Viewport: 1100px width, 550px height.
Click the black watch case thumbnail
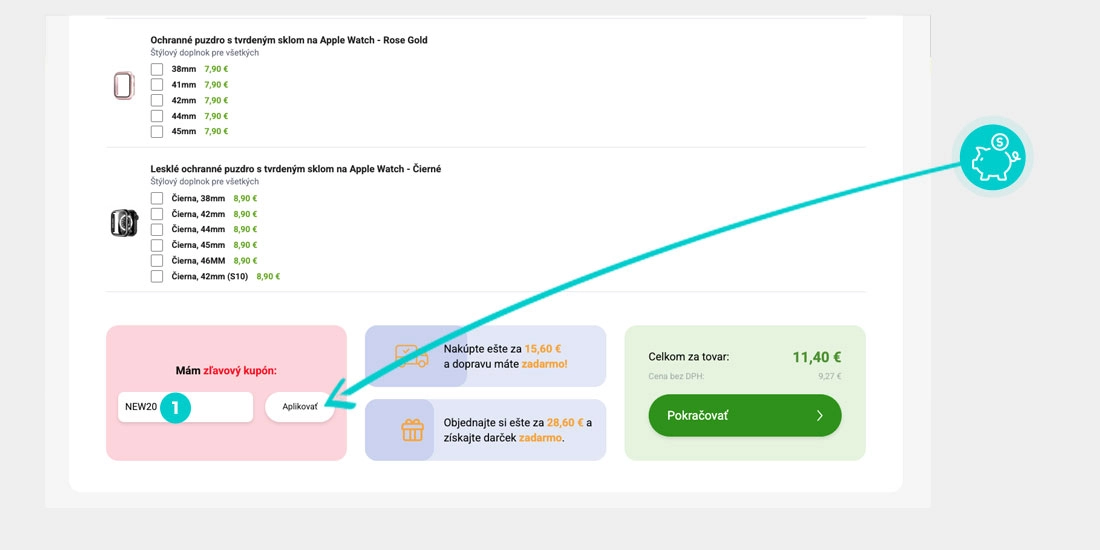tap(123, 222)
